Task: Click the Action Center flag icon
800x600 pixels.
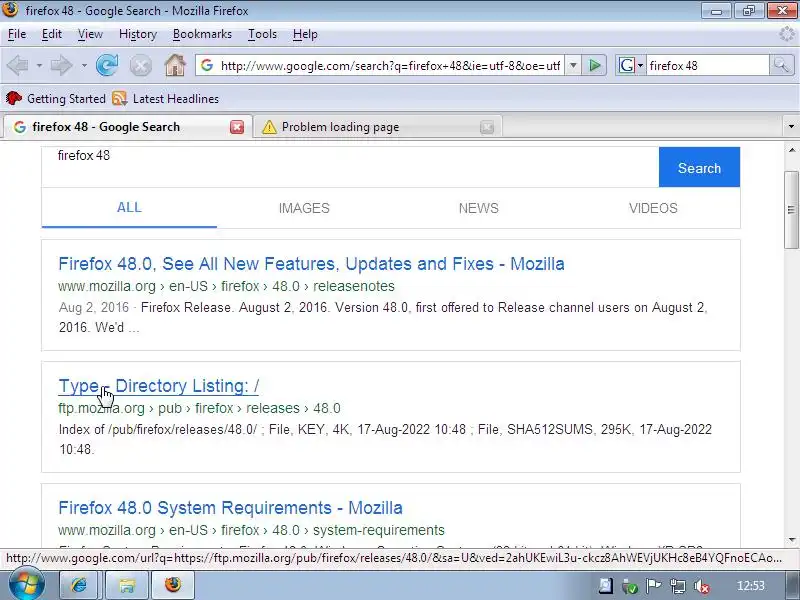Action: point(654,586)
